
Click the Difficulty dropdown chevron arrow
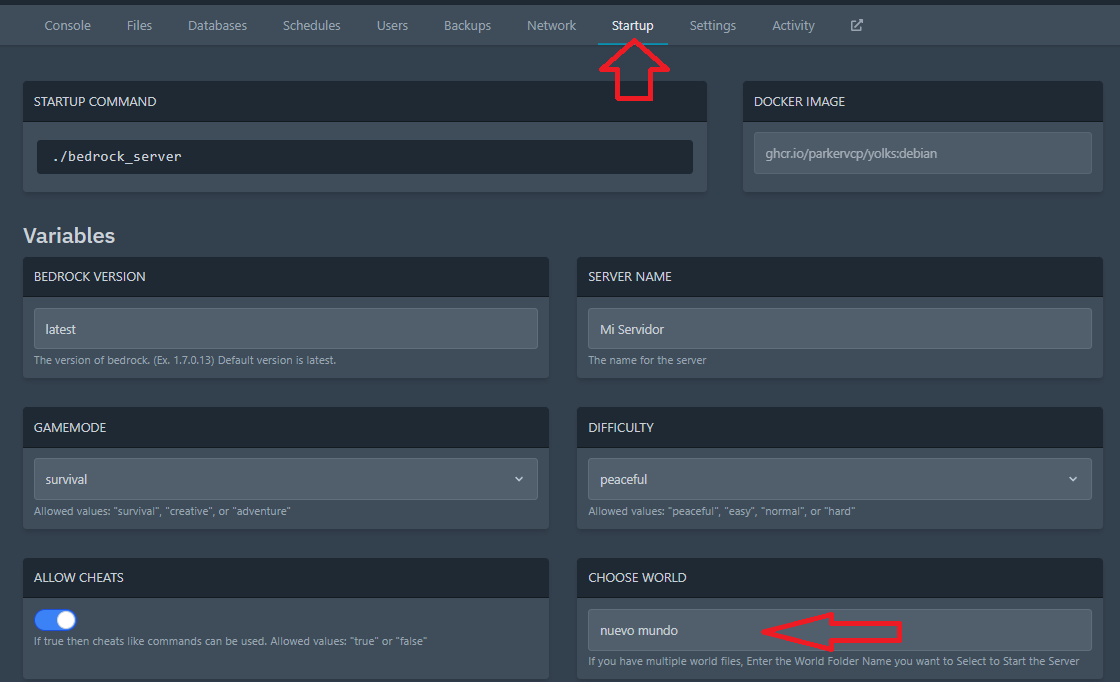click(x=1073, y=479)
